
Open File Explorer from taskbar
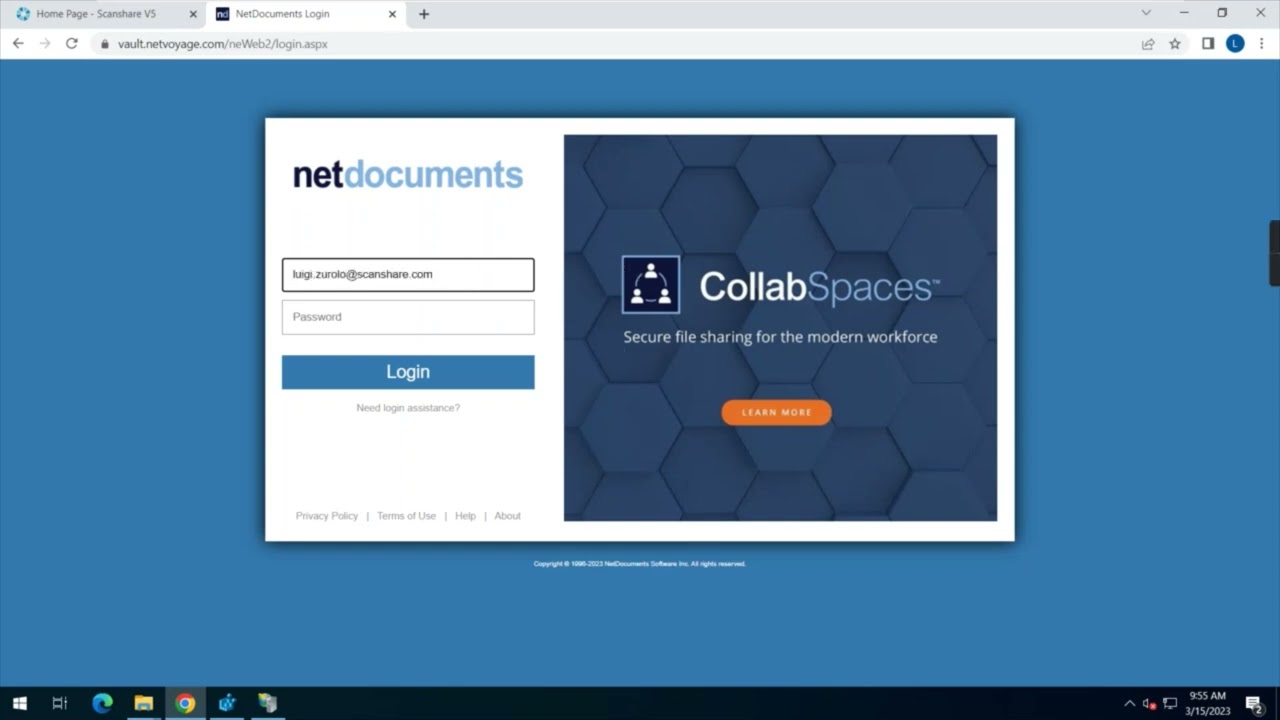144,703
